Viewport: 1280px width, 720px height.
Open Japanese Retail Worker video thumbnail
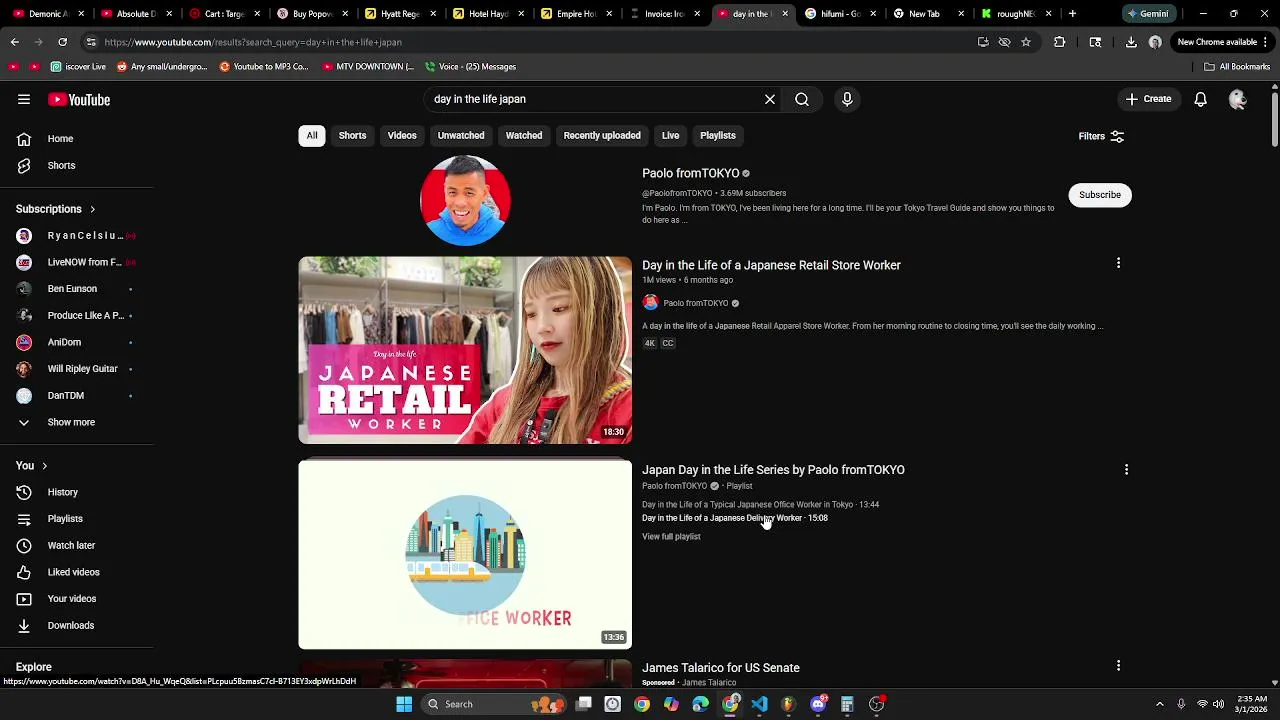(465, 350)
